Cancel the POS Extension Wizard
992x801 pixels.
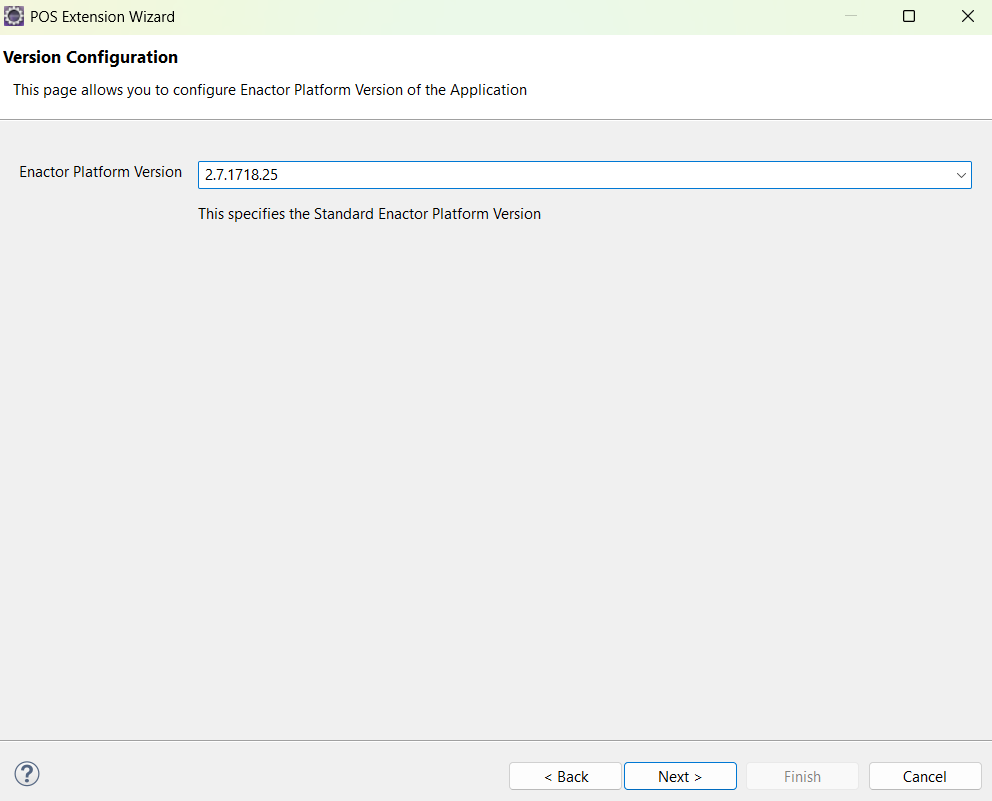pos(924,776)
